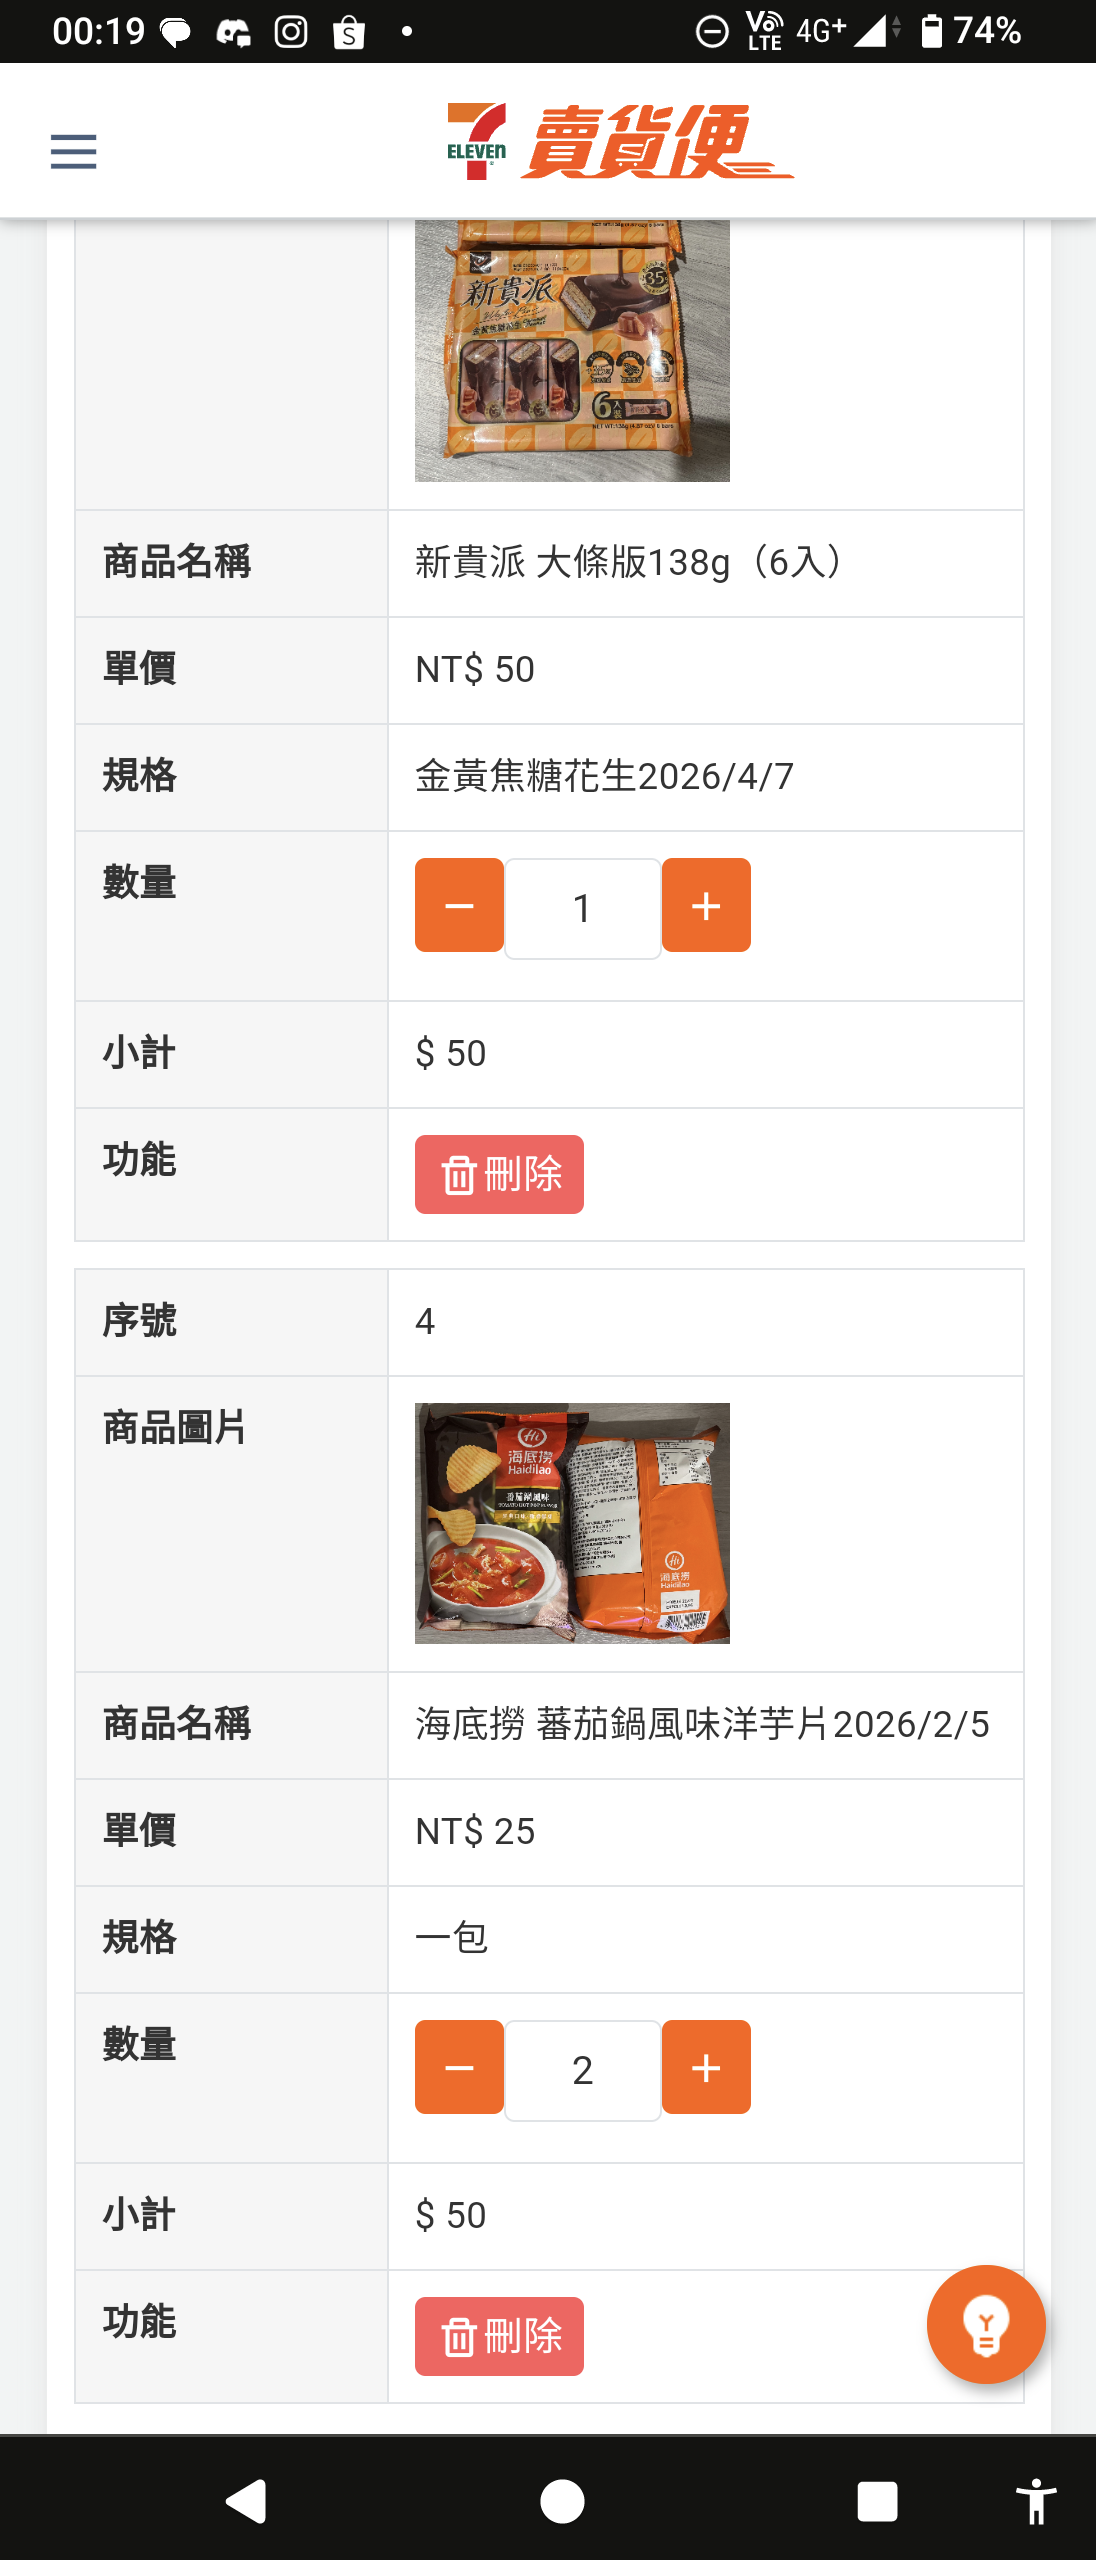The width and height of the screenshot is (1096, 2560).
Task: Tap the Instagram notification icon
Action: pos(291,32)
